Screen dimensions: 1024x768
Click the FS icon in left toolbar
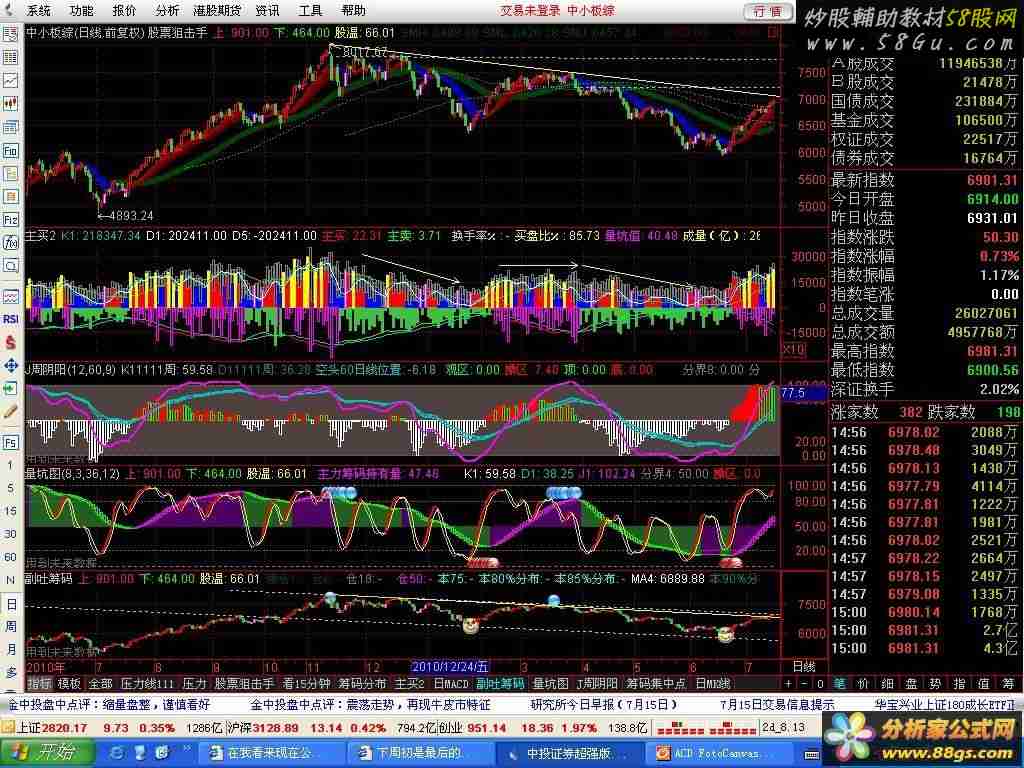[10, 443]
